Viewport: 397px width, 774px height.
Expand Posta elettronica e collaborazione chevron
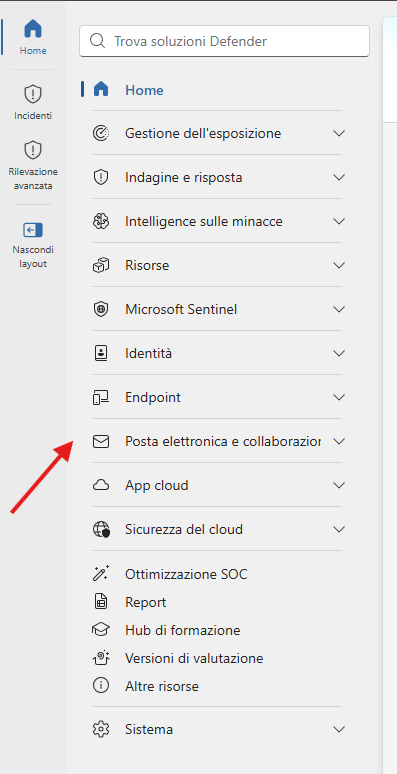339,441
